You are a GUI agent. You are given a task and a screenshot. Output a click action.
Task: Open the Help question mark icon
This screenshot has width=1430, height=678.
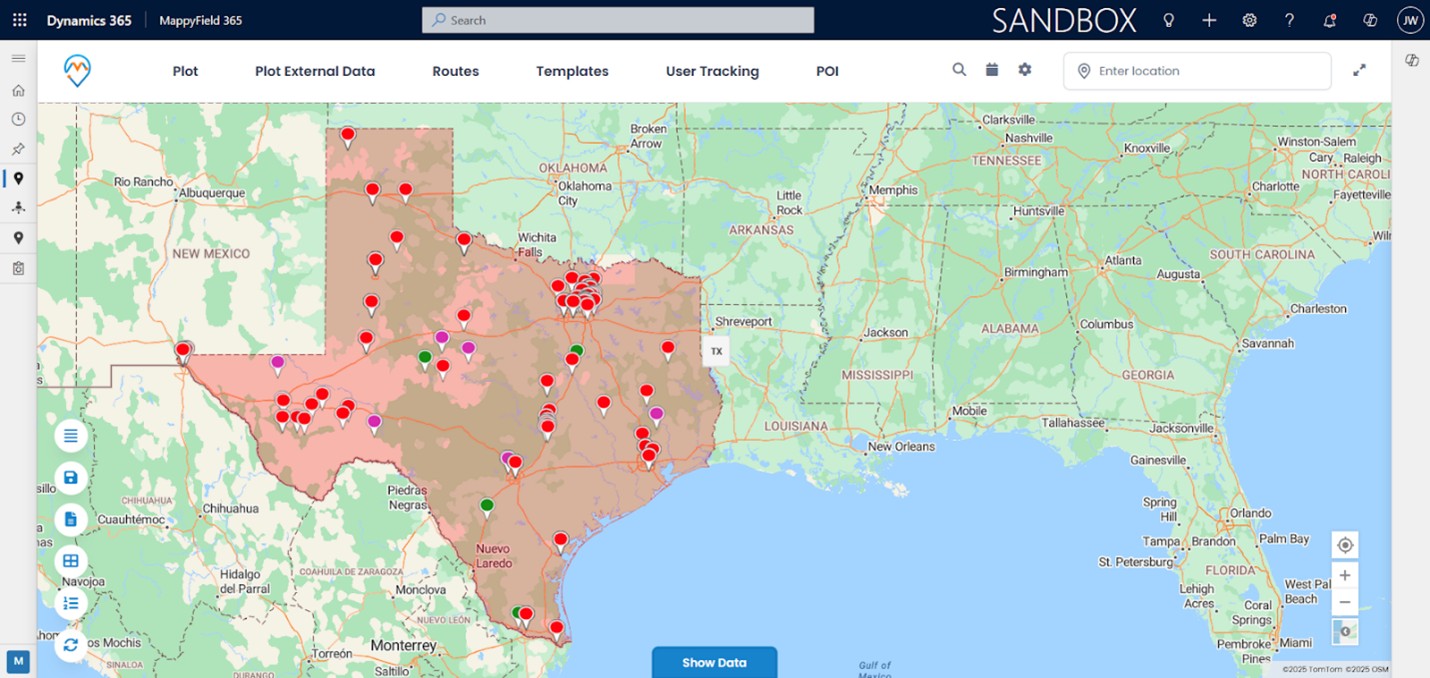coord(1290,20)
